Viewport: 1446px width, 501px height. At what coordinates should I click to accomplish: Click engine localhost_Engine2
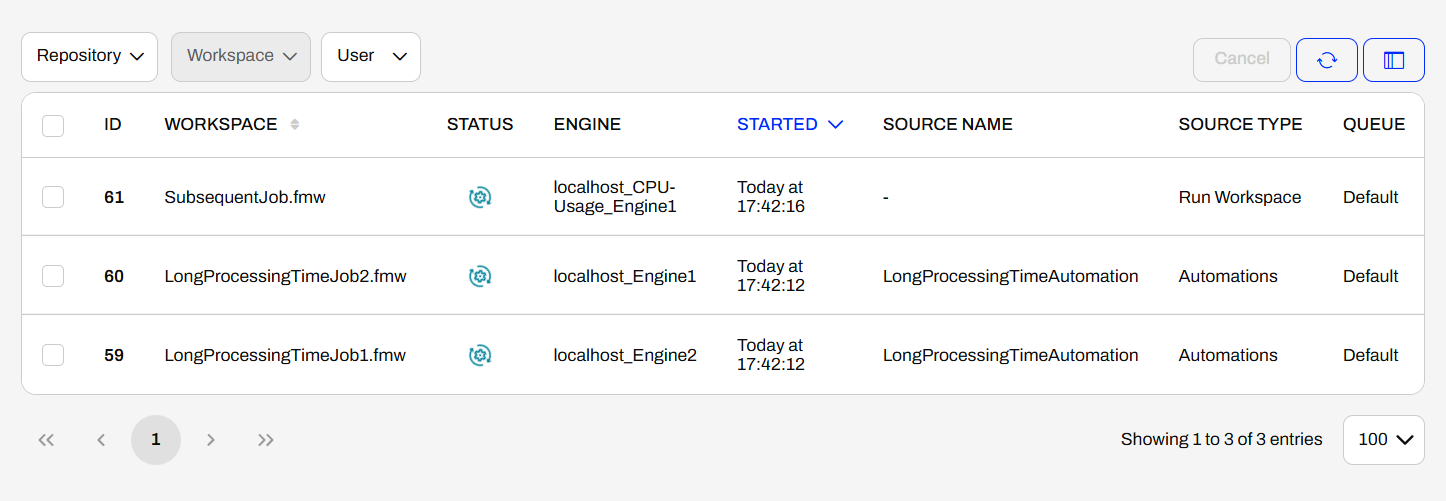point(625,356)
